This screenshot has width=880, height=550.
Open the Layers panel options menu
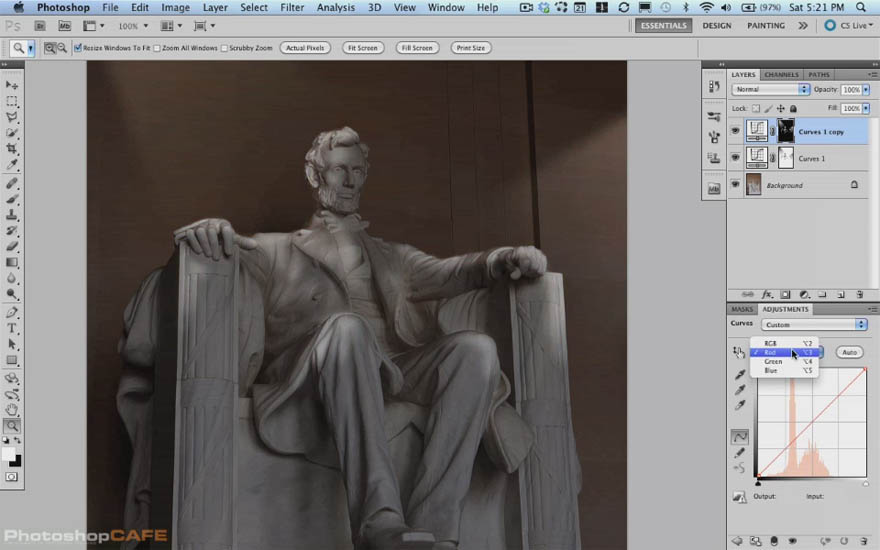click(872, 74)
